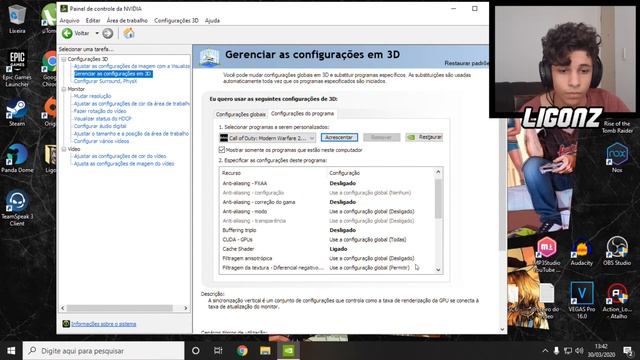Open Task View from the taskbar
This screenshot has height=360, width=640.
tap(218, 351)
